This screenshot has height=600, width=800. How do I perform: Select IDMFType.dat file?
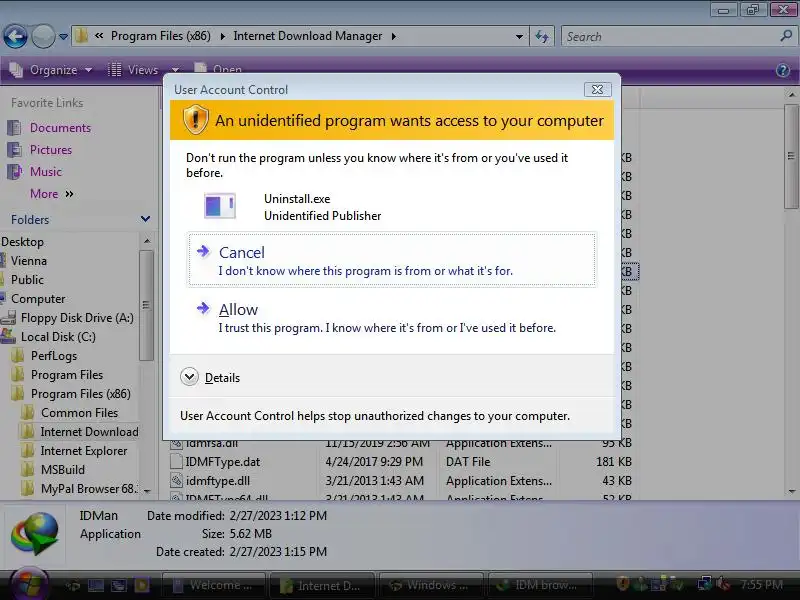tap(222, 462)
